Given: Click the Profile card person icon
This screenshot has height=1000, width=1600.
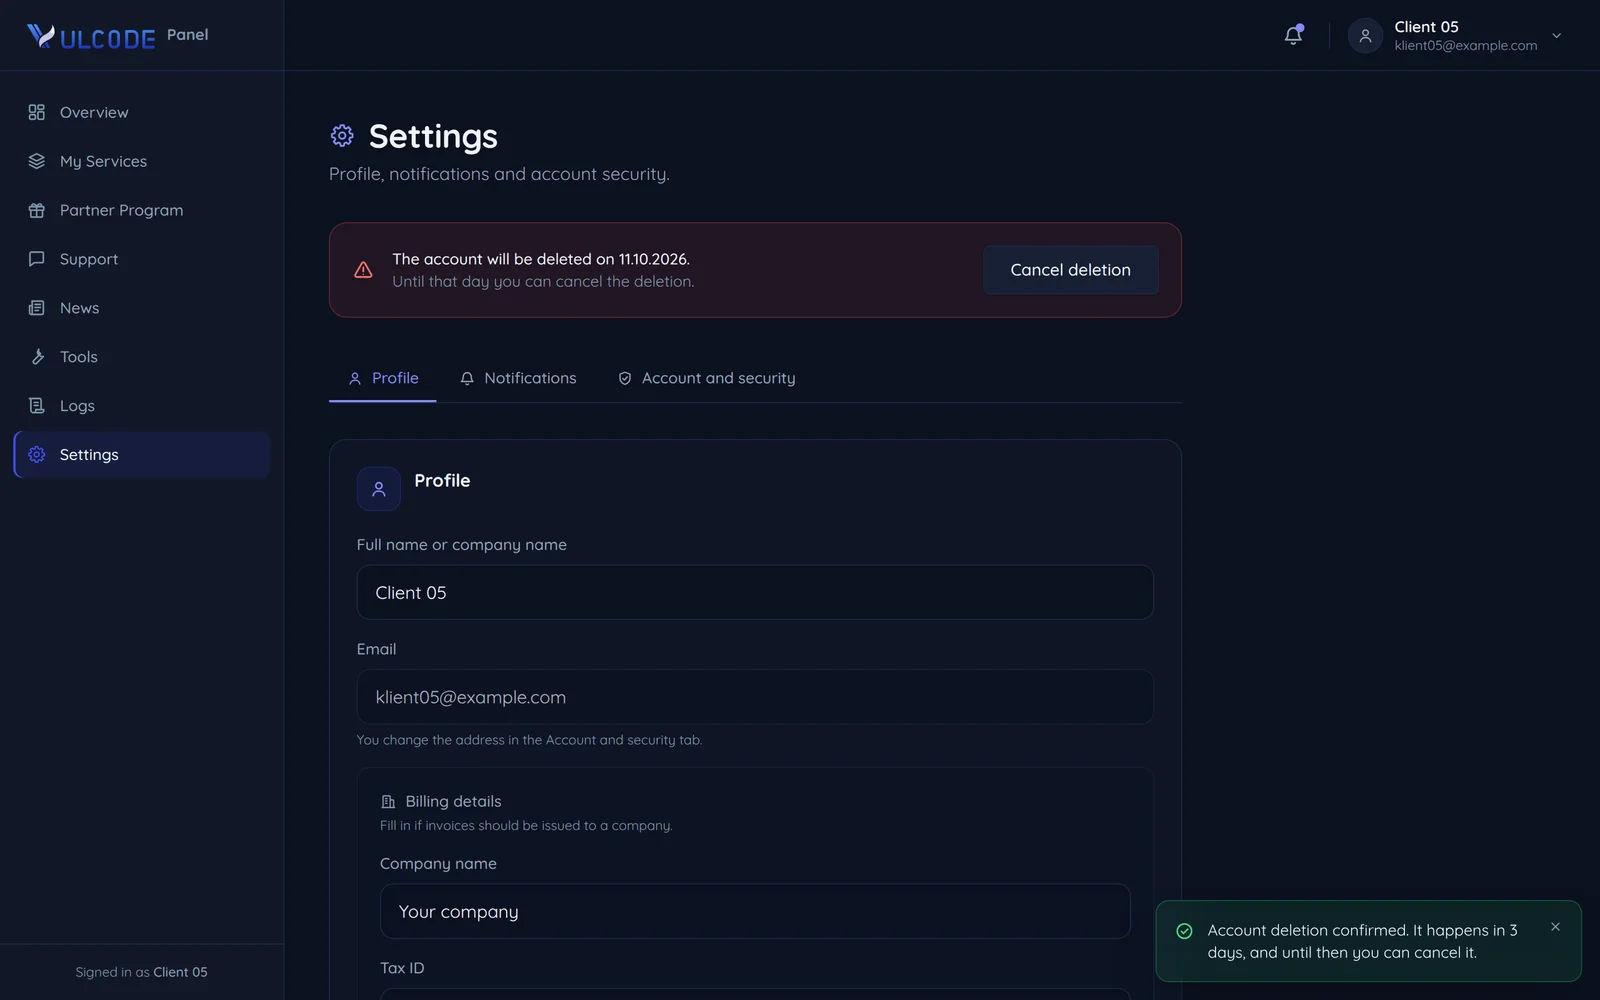Looking at the screenshot, I should (379, 489).
